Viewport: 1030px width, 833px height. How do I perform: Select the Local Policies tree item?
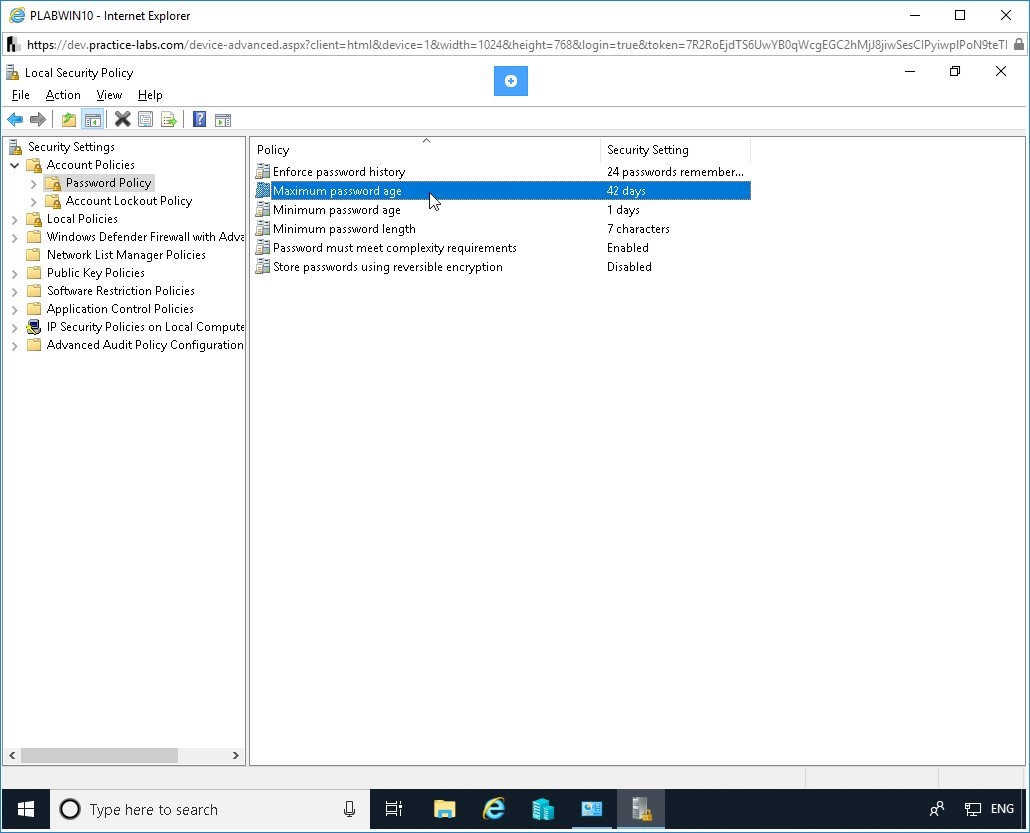click(x=82, y=219)
